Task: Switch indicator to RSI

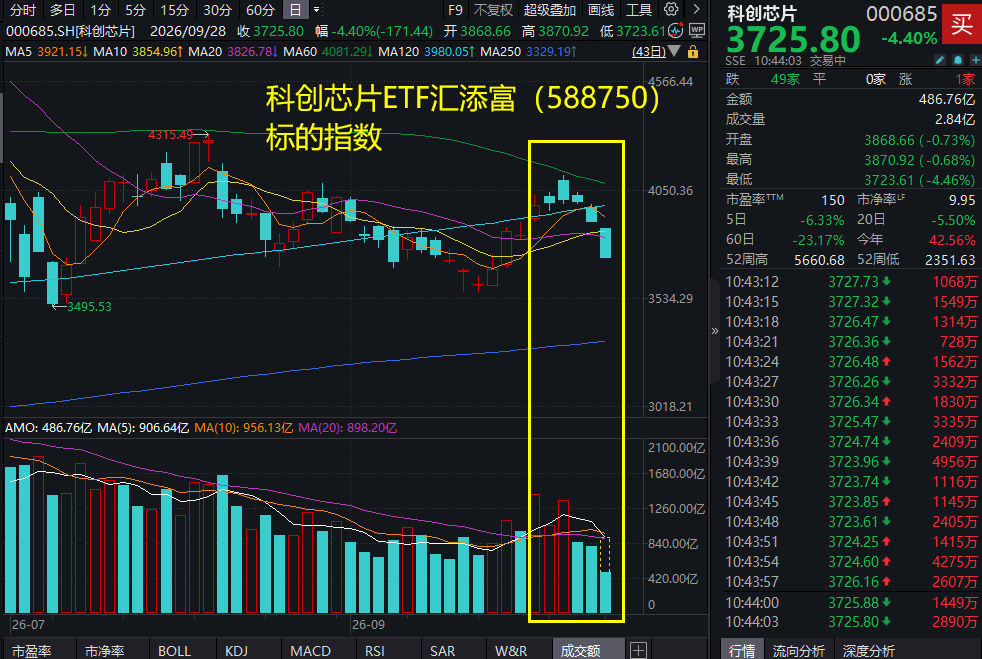Action: (375, 650)
